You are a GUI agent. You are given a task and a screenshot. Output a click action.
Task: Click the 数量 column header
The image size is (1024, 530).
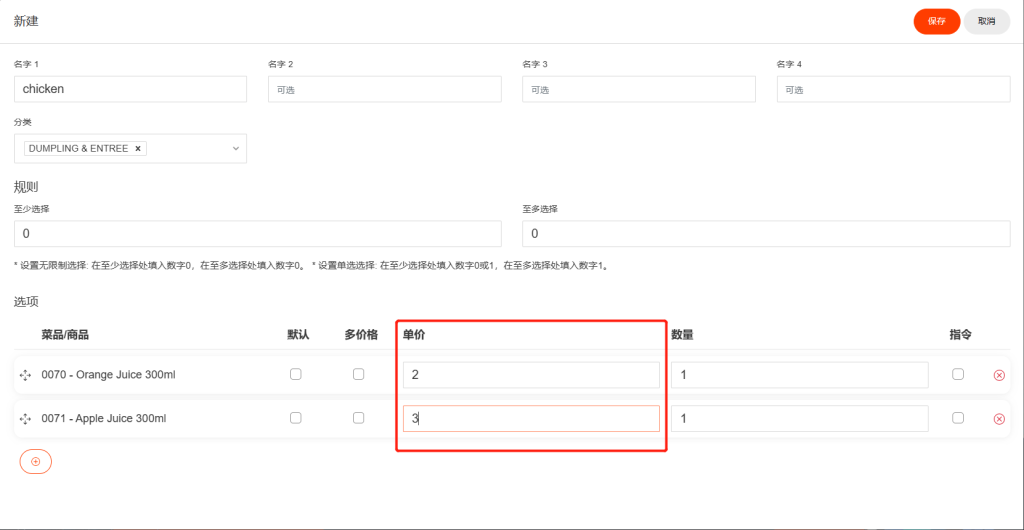[682, 335]
